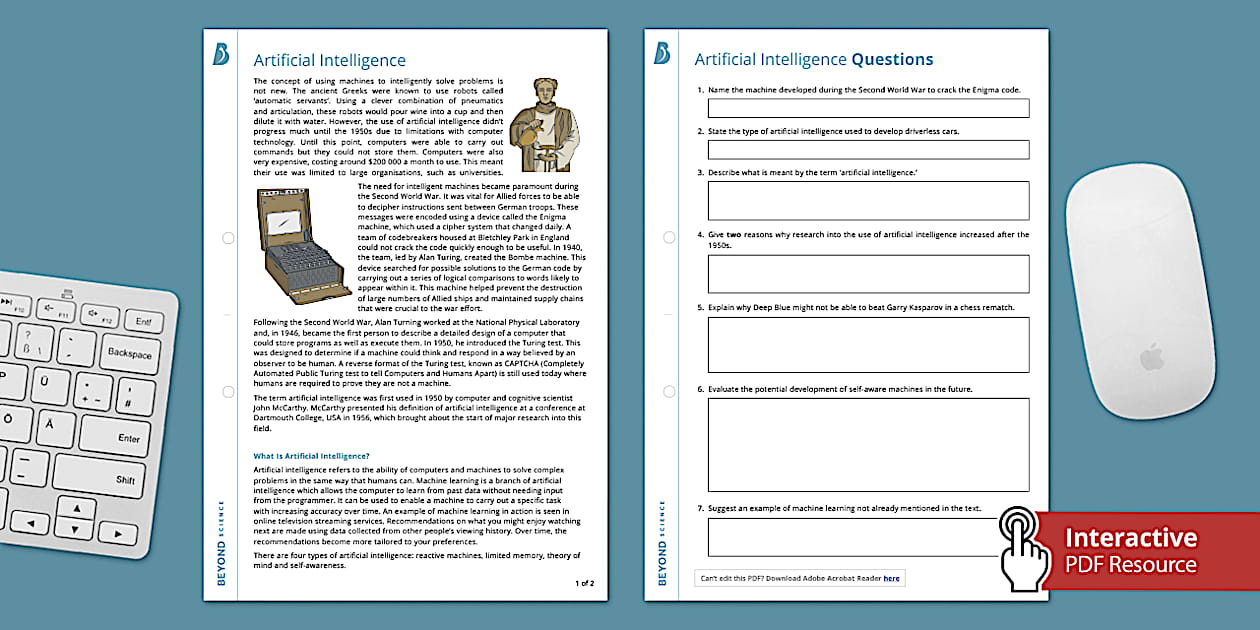
Task: Select the 'Artificial Intelligence Questions' title
Action: [x=813, y=59]
